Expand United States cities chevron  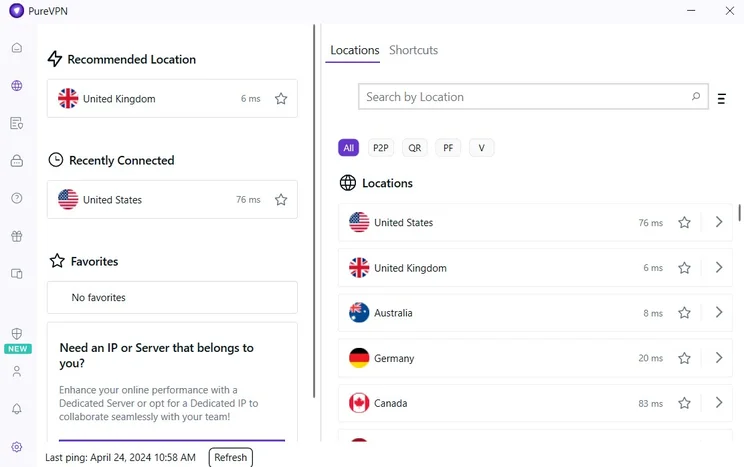point(719,222)
